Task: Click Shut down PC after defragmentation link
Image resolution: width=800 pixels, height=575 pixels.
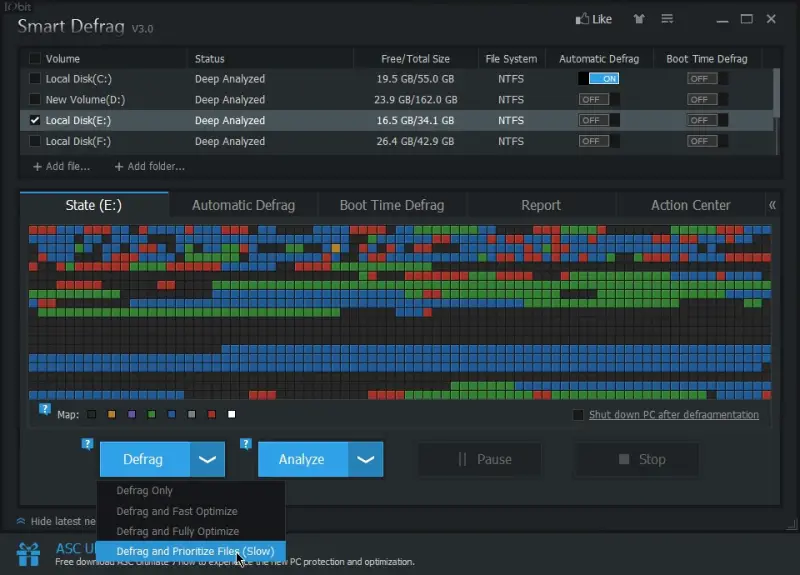Action: 673,415
